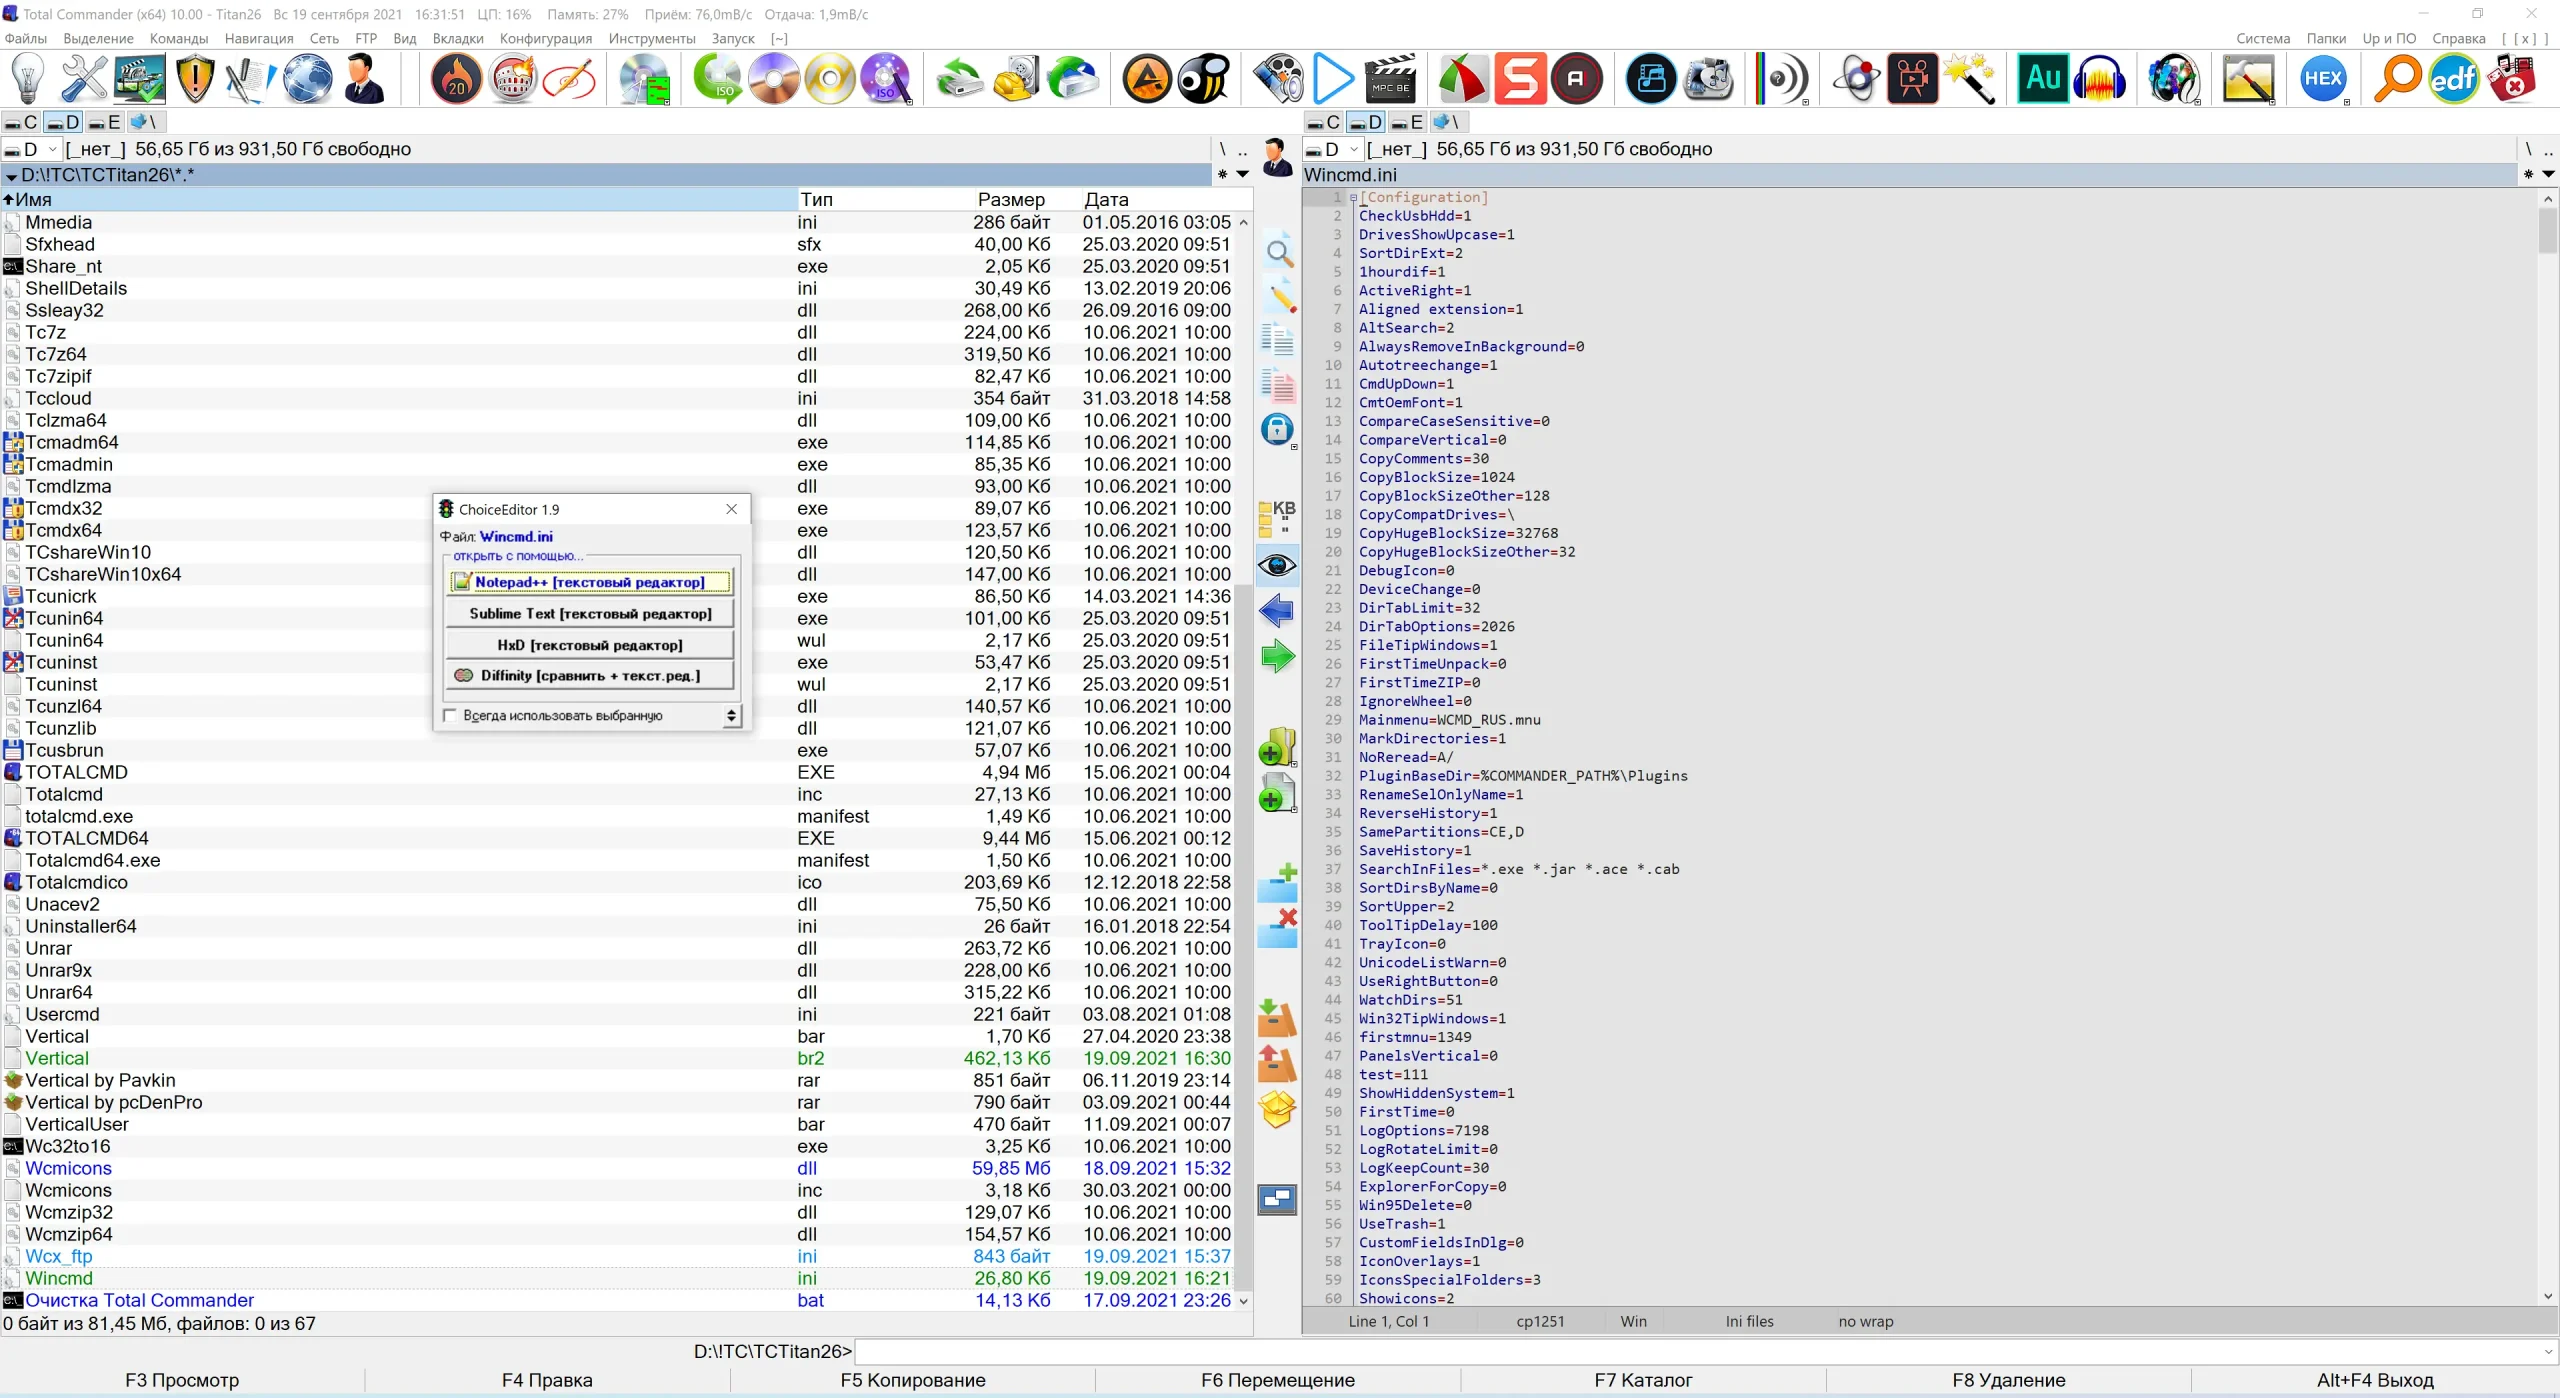Open the command line history dropdown
This screenshot has height=1398, width=2560.
tap(2548, 1352)
